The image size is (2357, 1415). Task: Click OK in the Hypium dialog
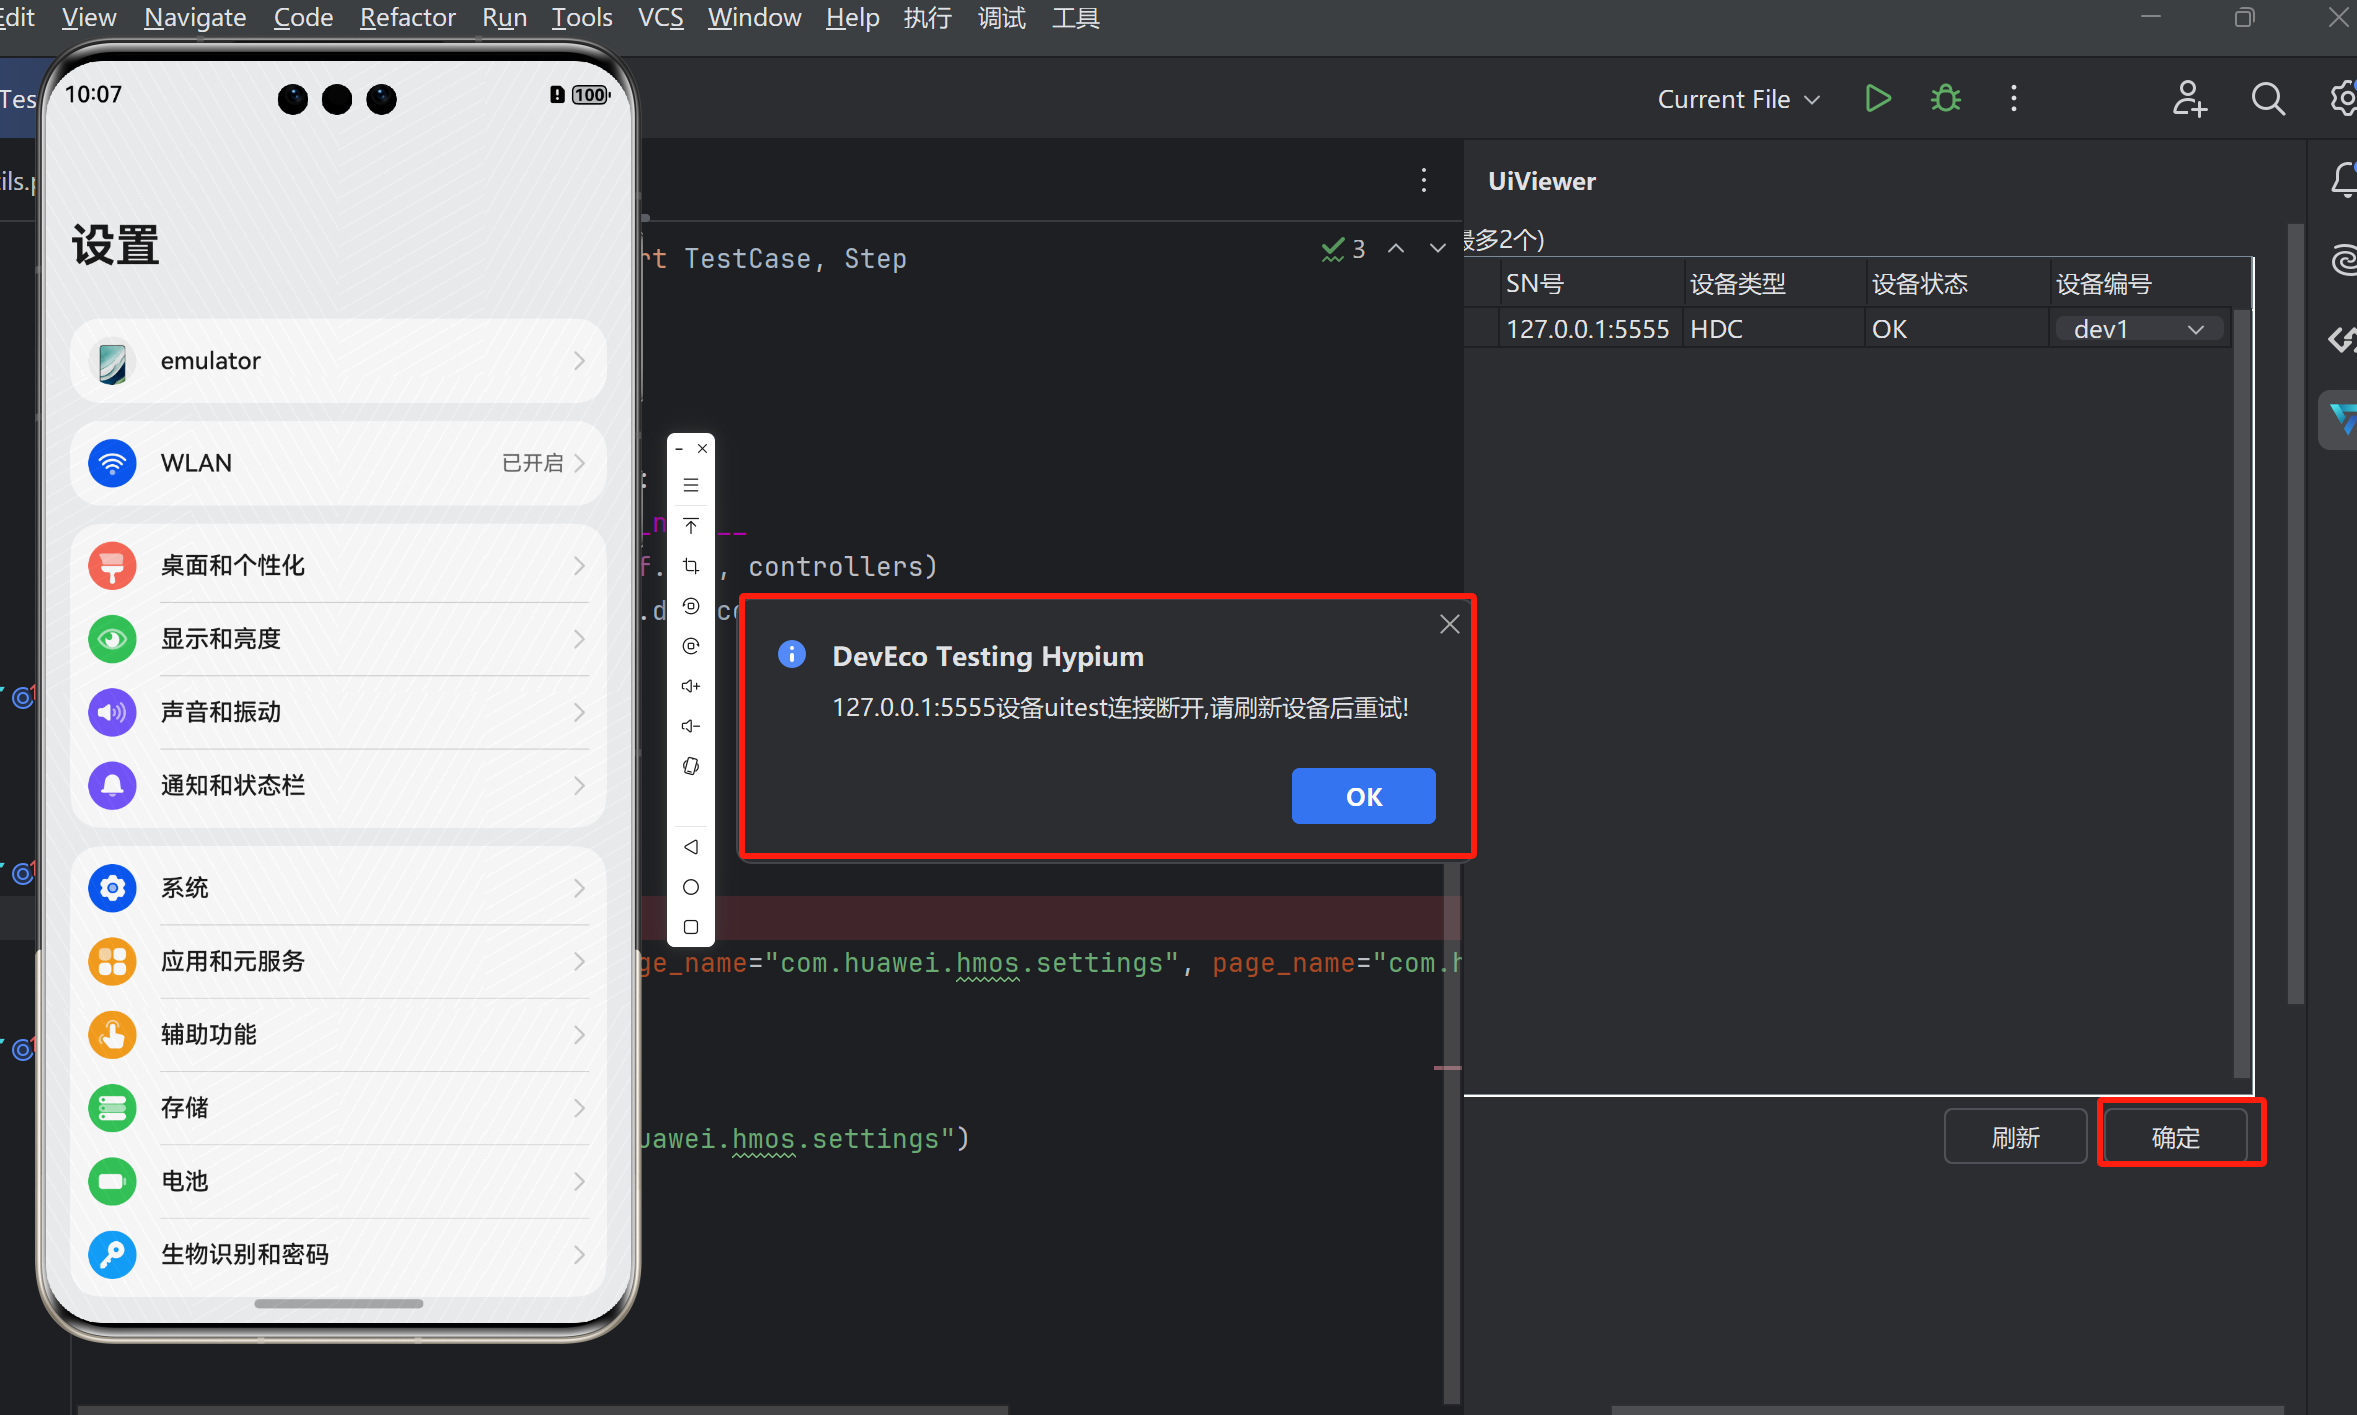coord(1363,796)
